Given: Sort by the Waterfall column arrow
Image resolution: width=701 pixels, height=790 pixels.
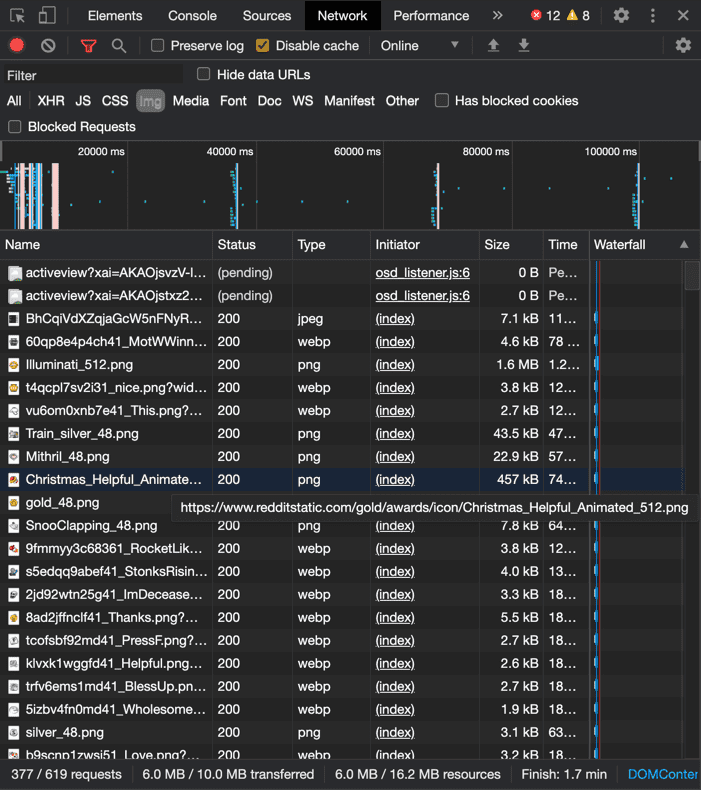Looking at the screenshot, I should click(x=684, y=245).
